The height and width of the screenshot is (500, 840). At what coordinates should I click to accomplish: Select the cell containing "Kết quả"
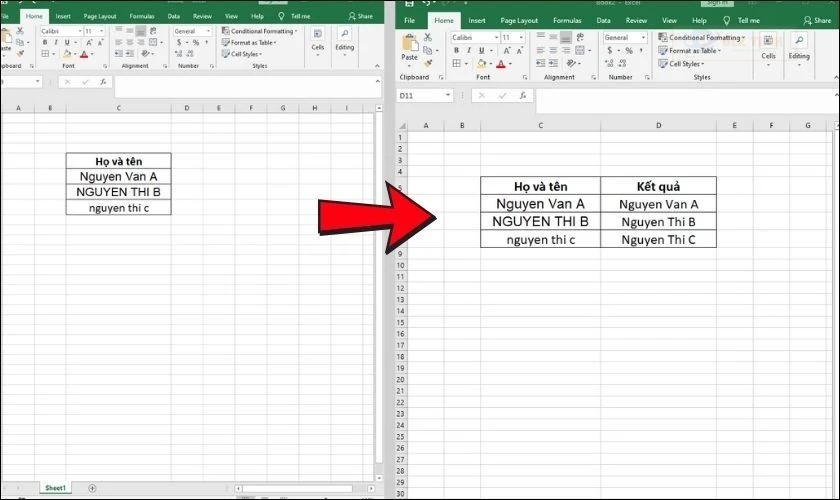(x=658, y=185)
